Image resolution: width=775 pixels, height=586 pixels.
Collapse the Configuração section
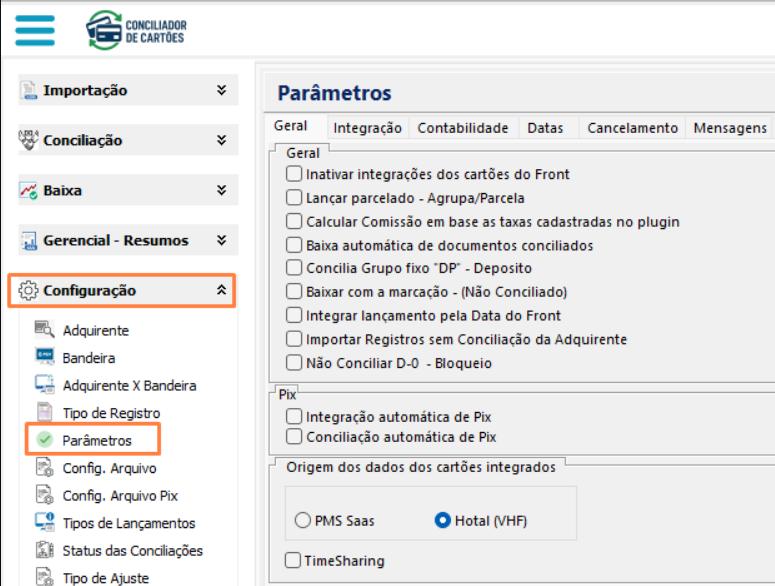tap(221, 290)
